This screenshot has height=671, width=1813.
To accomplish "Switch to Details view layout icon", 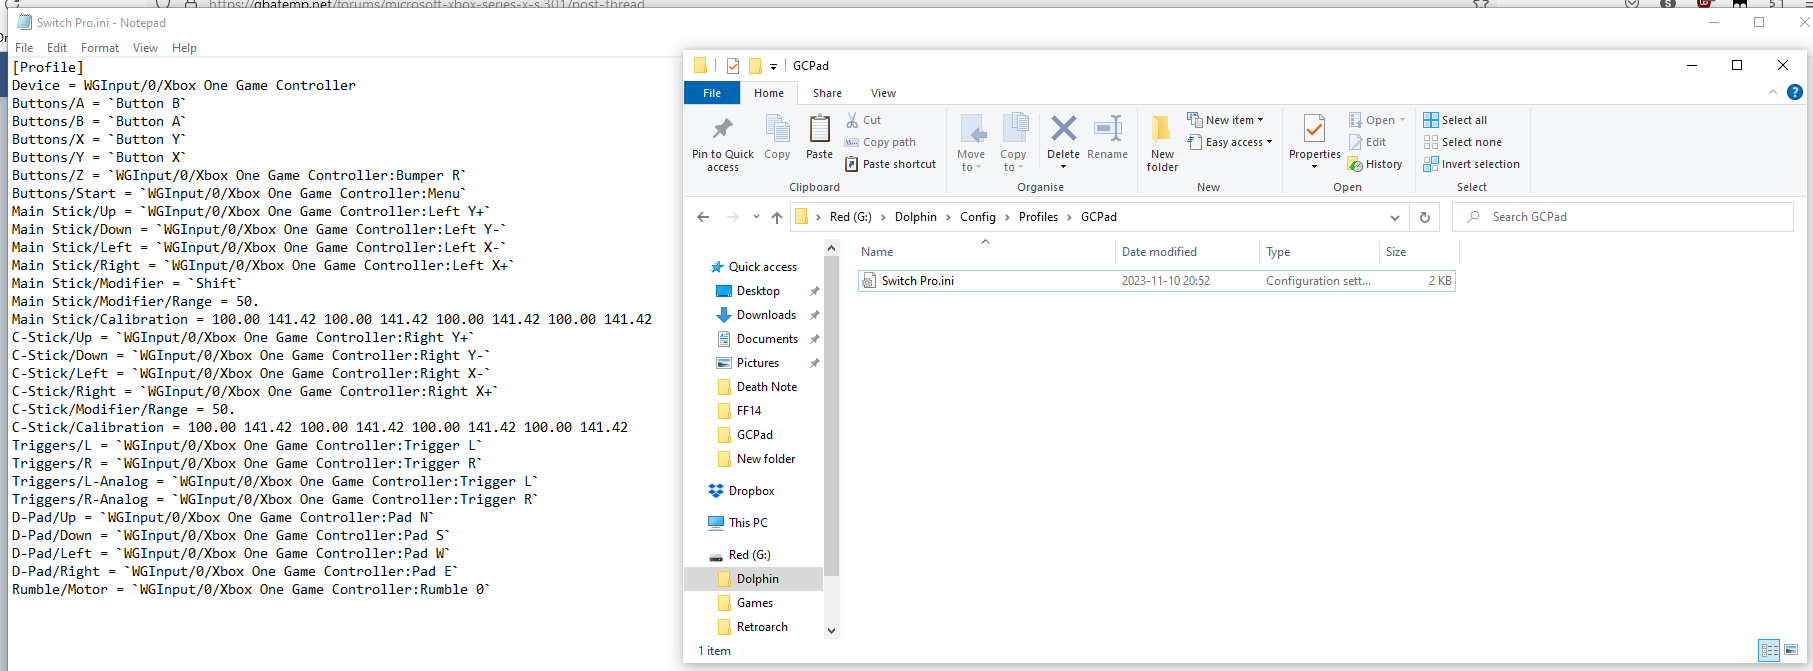I will (1769, 650).
